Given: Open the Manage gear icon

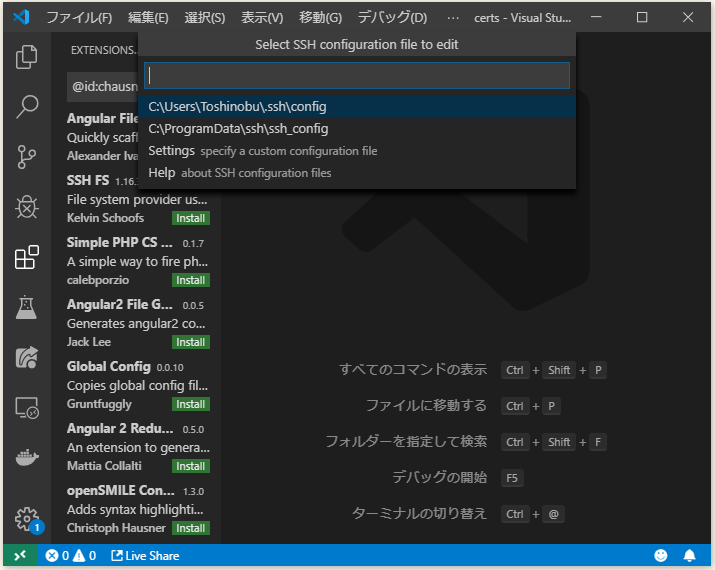Looking at the screenshot, I should click(26, 519).
